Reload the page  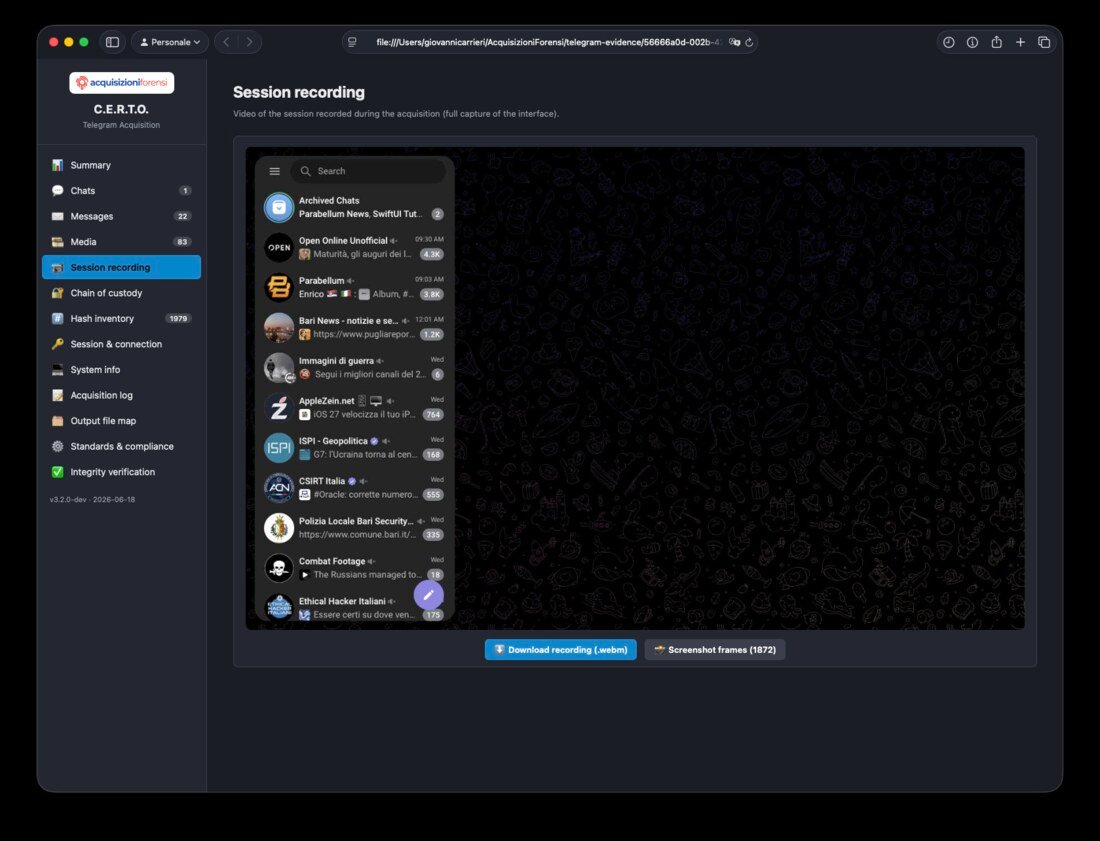[749, 42]
